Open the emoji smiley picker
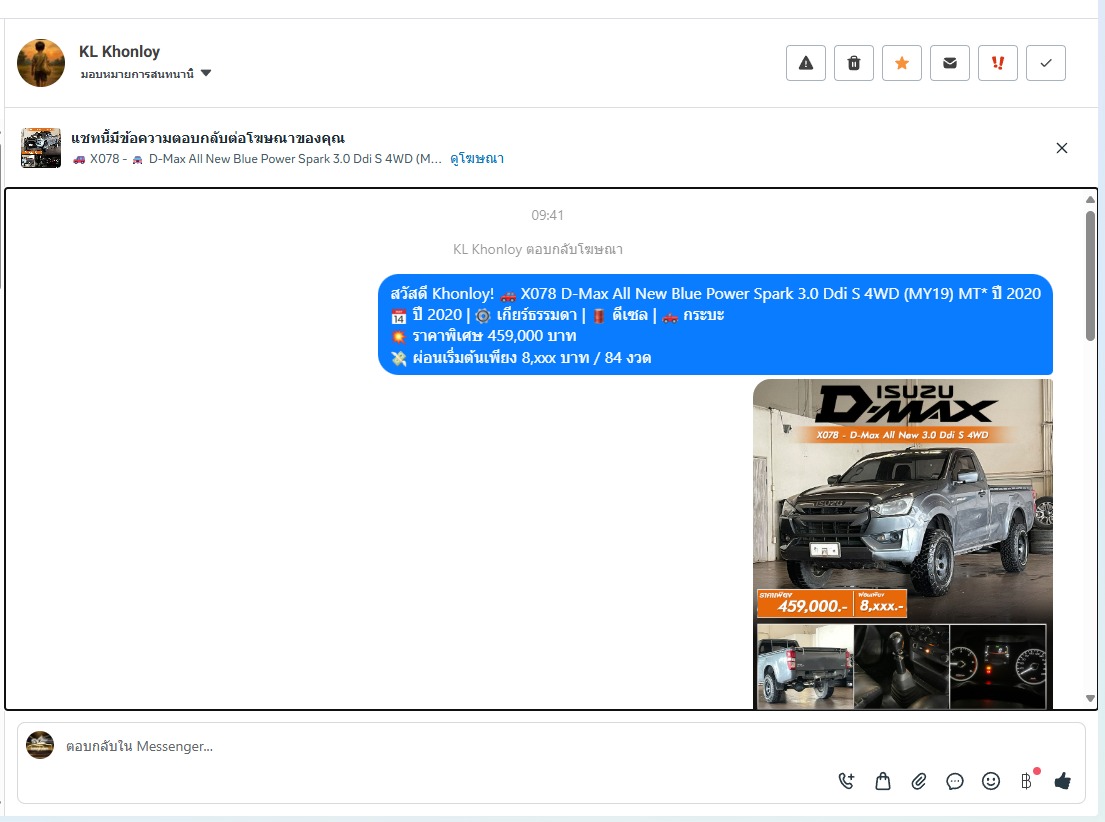 coord(991,781)
